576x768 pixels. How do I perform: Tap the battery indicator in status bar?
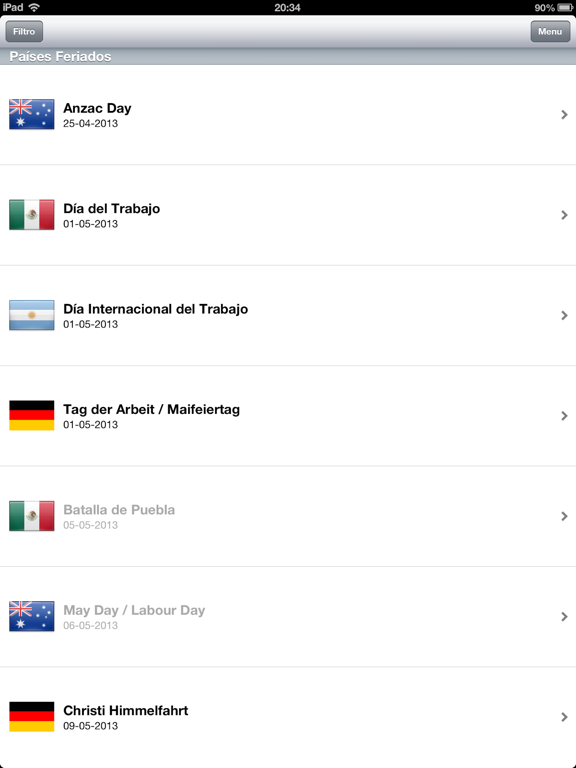(565, 8)
